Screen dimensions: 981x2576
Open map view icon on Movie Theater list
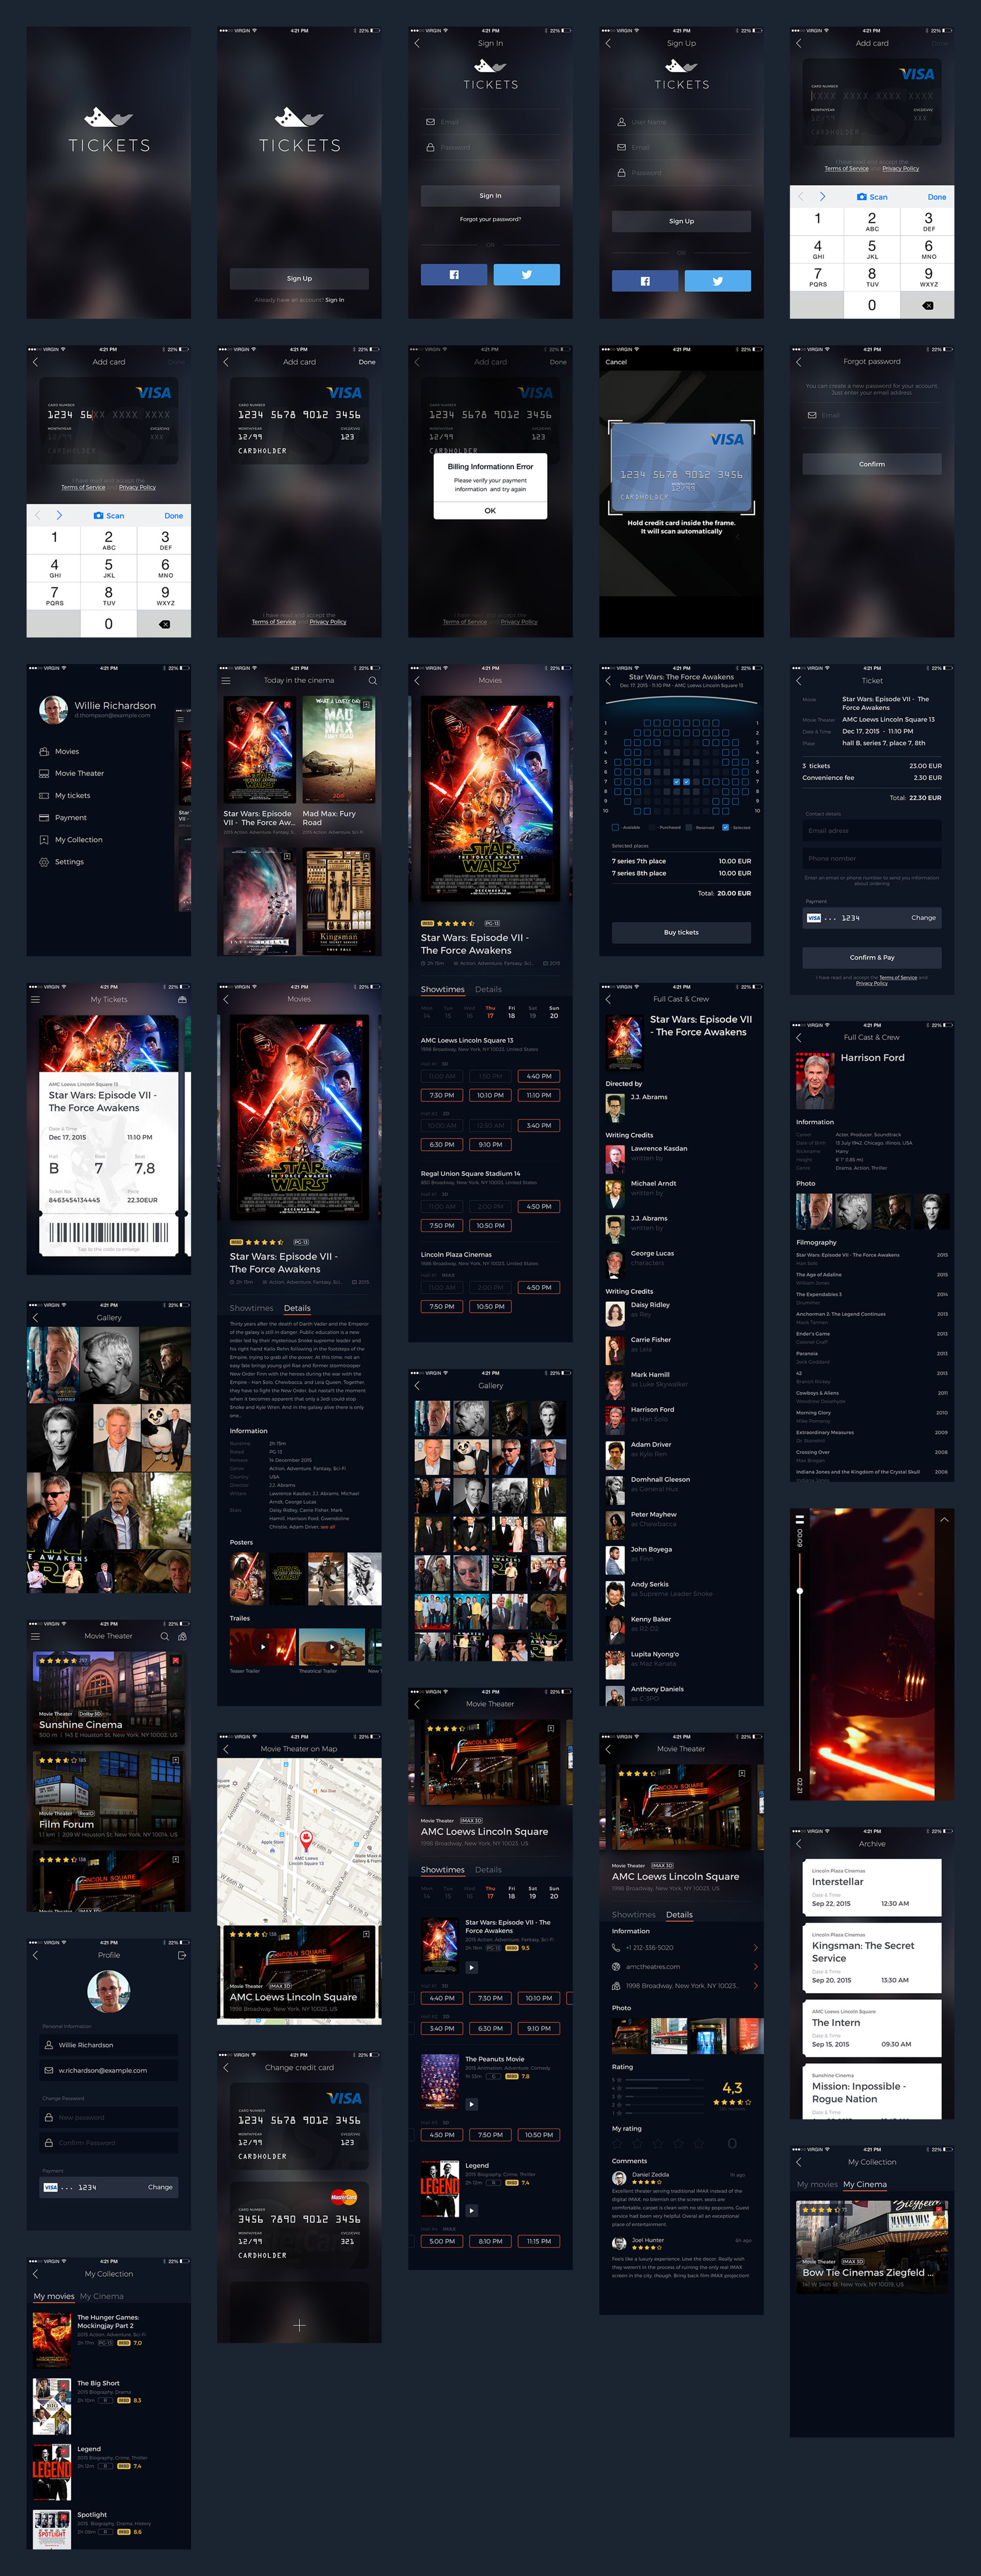click(x=182, y=1637)
